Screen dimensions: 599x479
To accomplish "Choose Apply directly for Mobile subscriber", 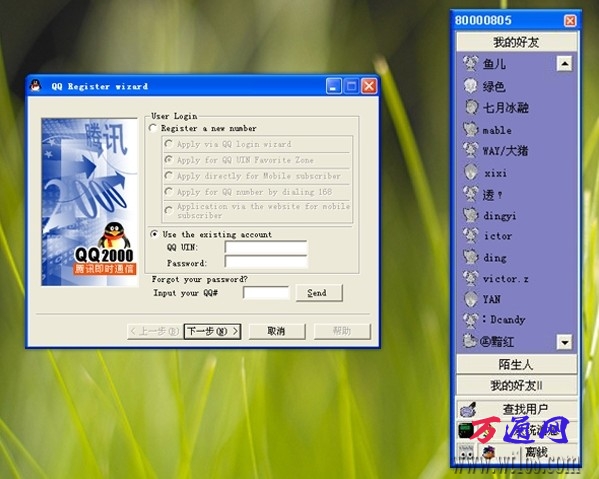I will coord(253,176).
